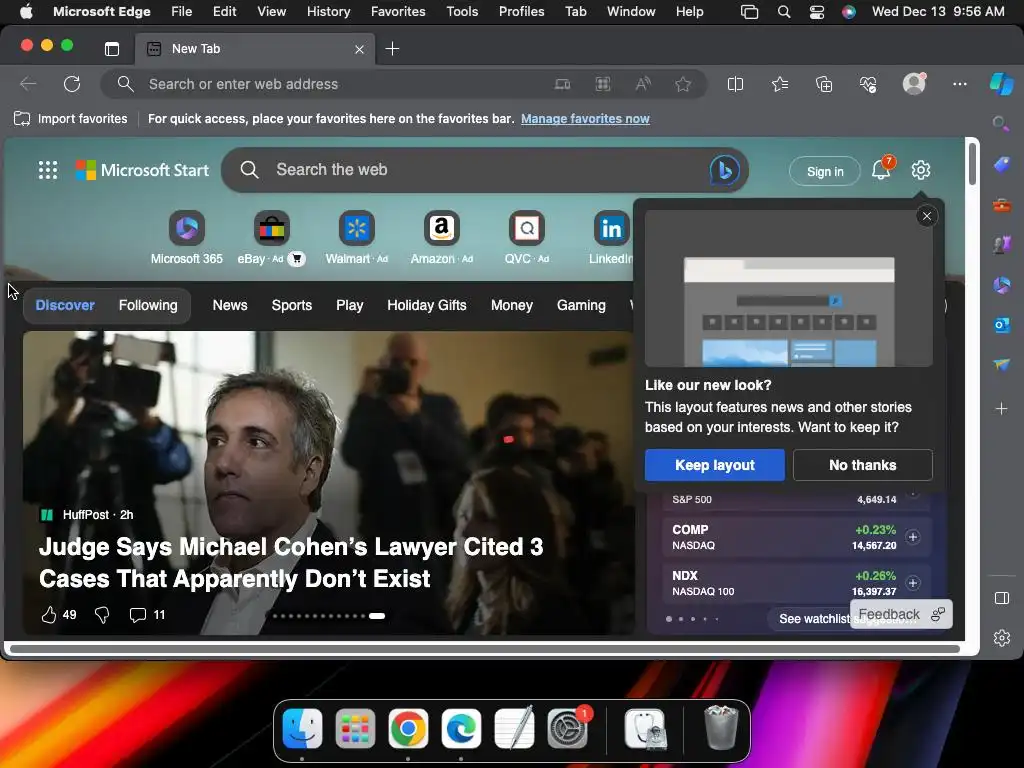
Task: Open the Holiday Gifts category
Action: click(x=427, y=305)
